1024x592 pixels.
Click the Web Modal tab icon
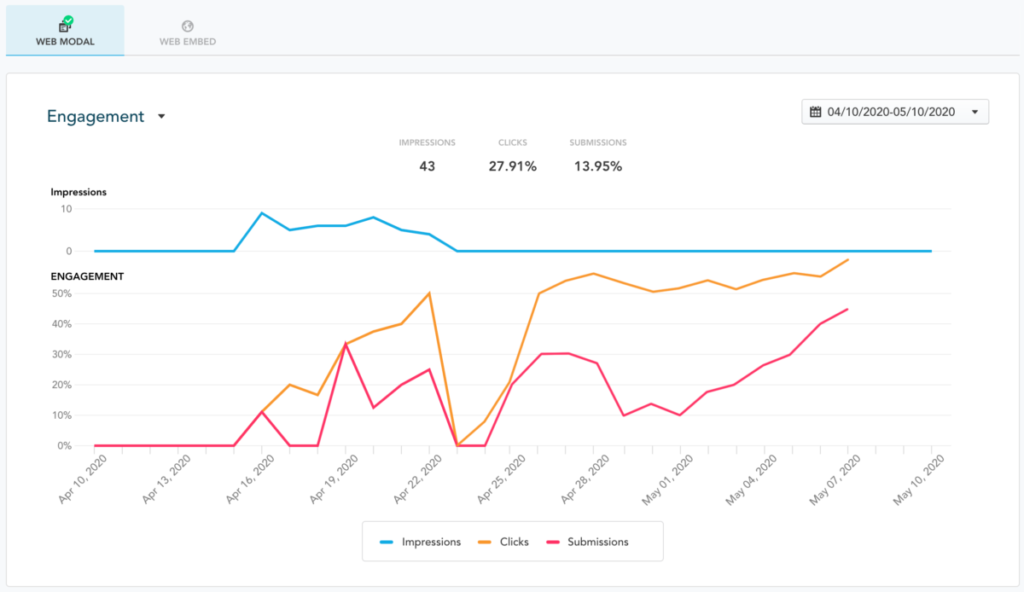point(65,24)
